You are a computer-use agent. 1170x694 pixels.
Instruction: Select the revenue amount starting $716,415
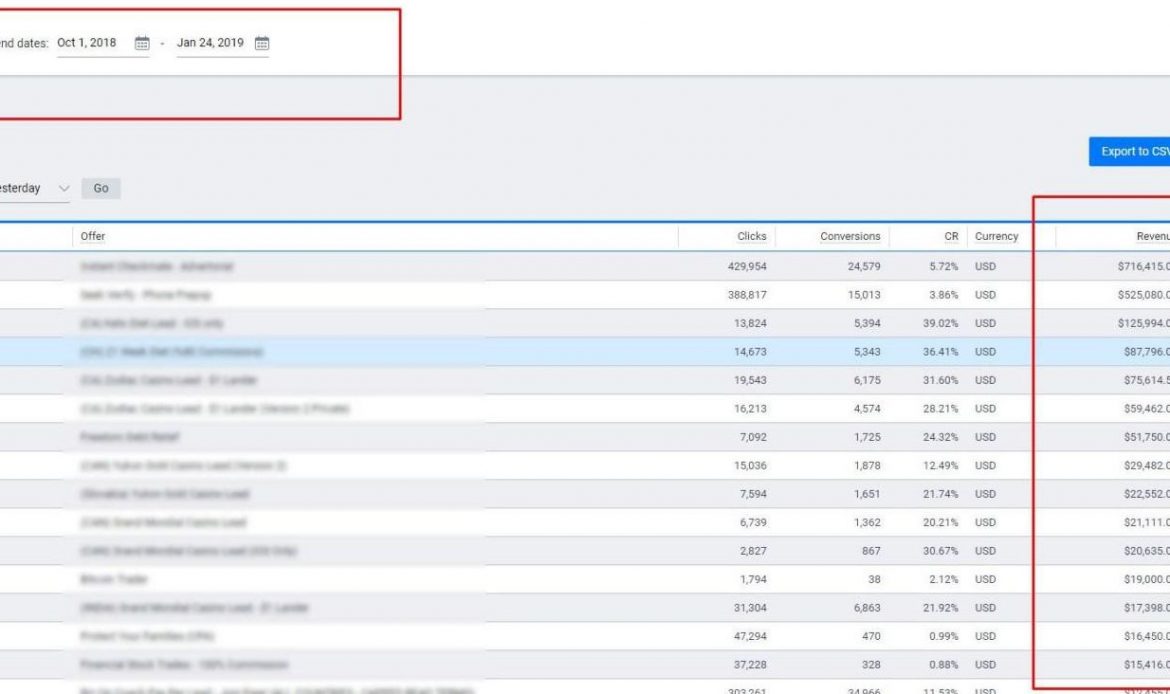[x=1144, y=266]
